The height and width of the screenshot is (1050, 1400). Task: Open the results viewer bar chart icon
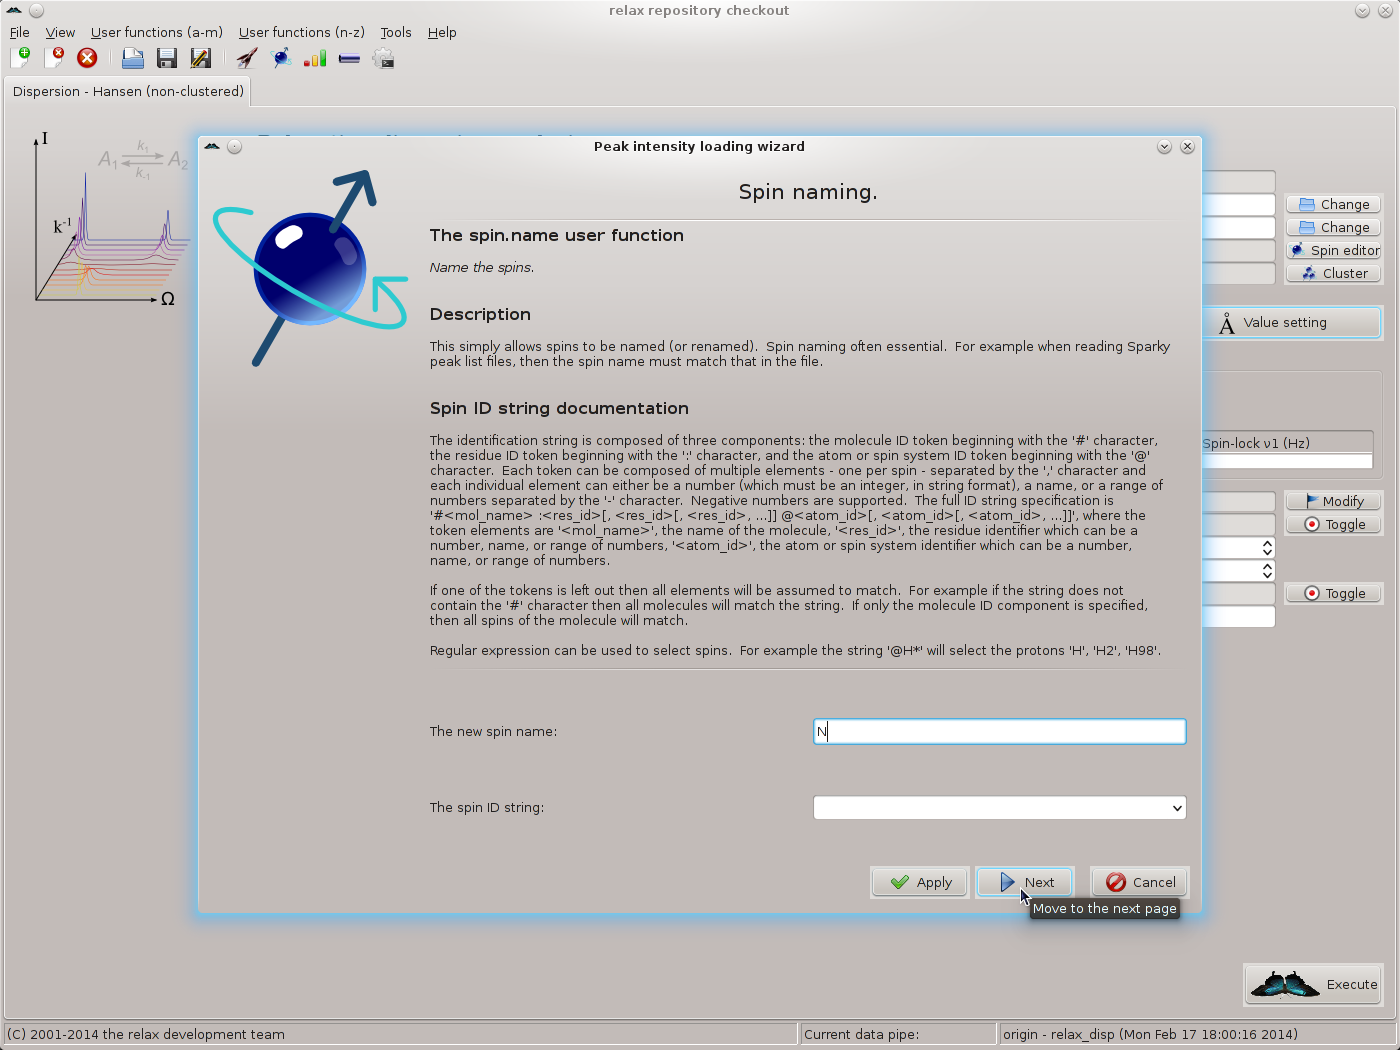click(x=315, y=58)
